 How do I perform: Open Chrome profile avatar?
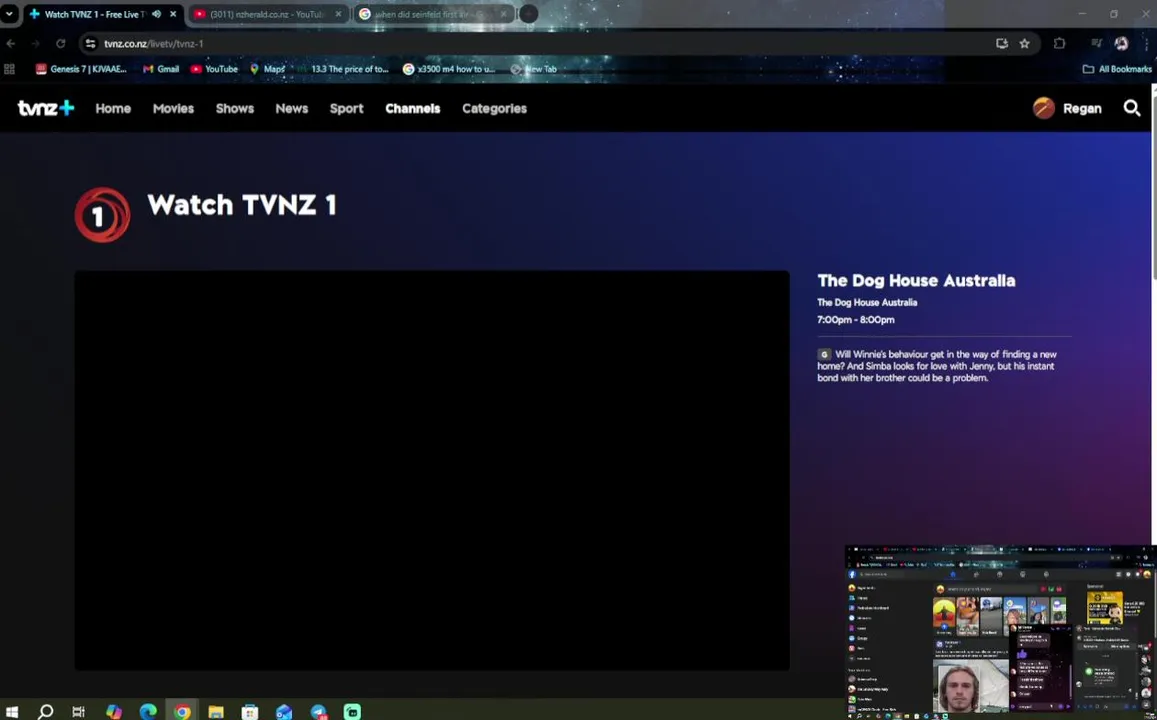[1121, 44]
